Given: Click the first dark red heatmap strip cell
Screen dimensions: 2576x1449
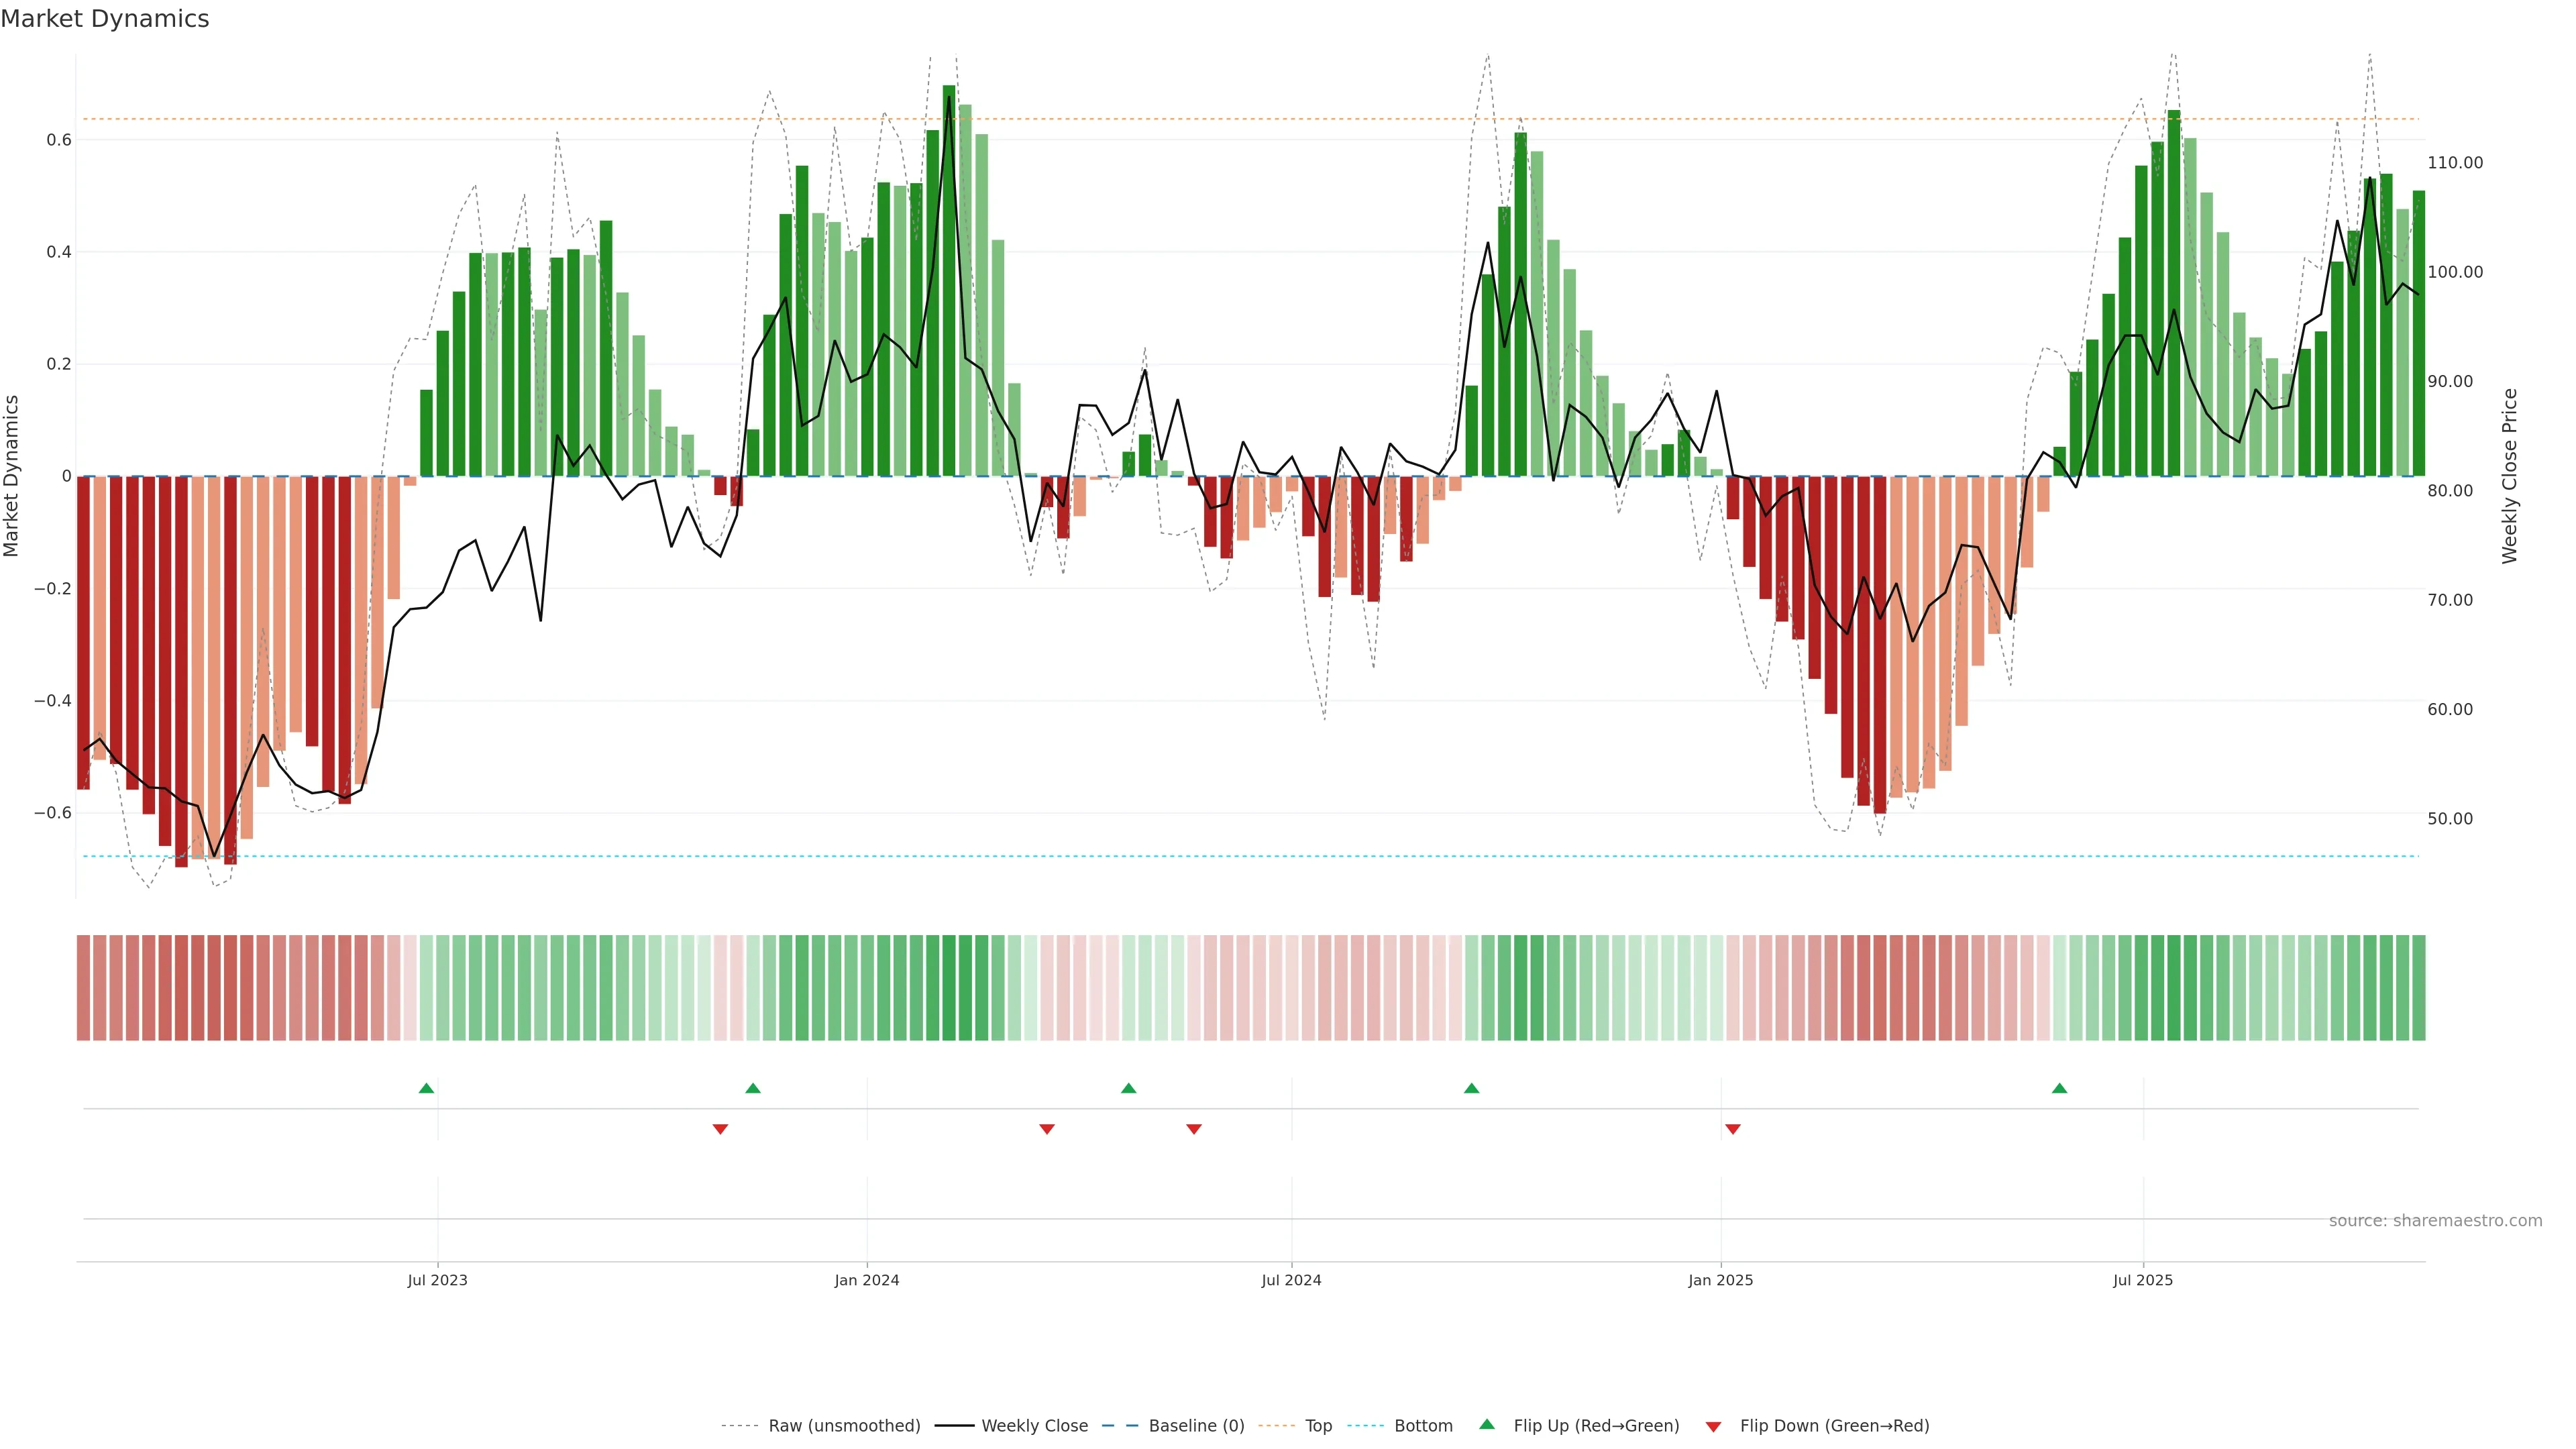Looking at the screenshot, I should pos(83,987).
